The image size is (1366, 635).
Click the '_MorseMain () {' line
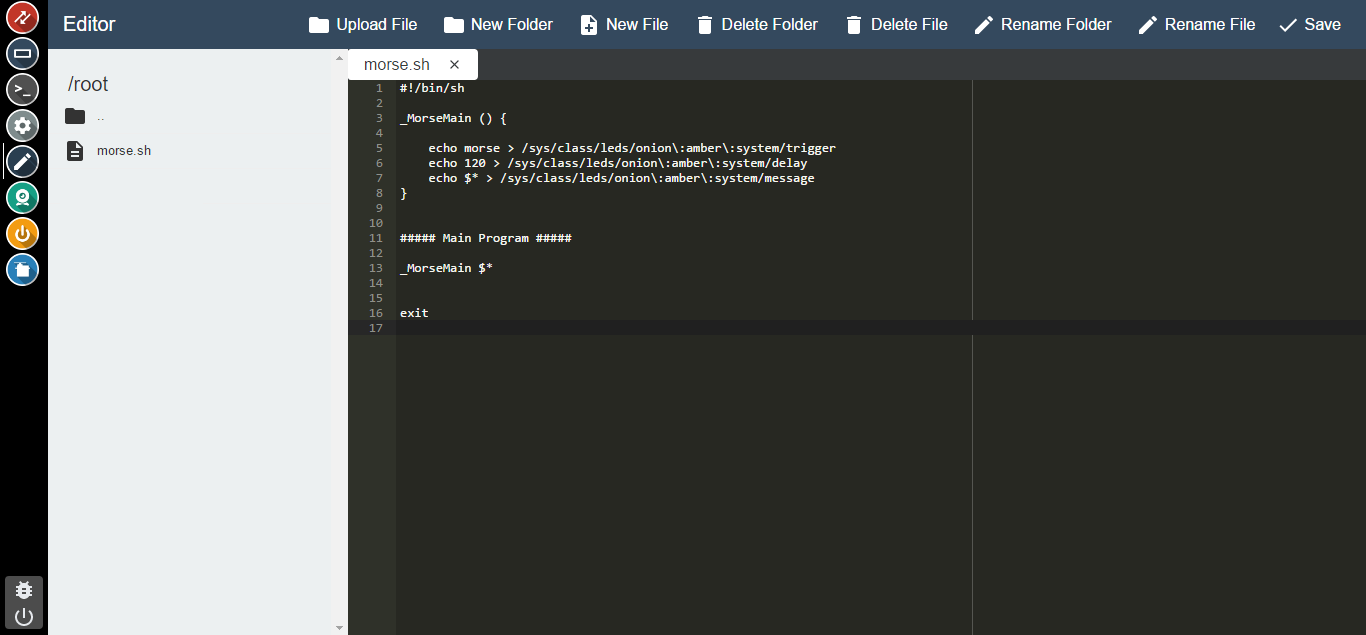[453, 118]
